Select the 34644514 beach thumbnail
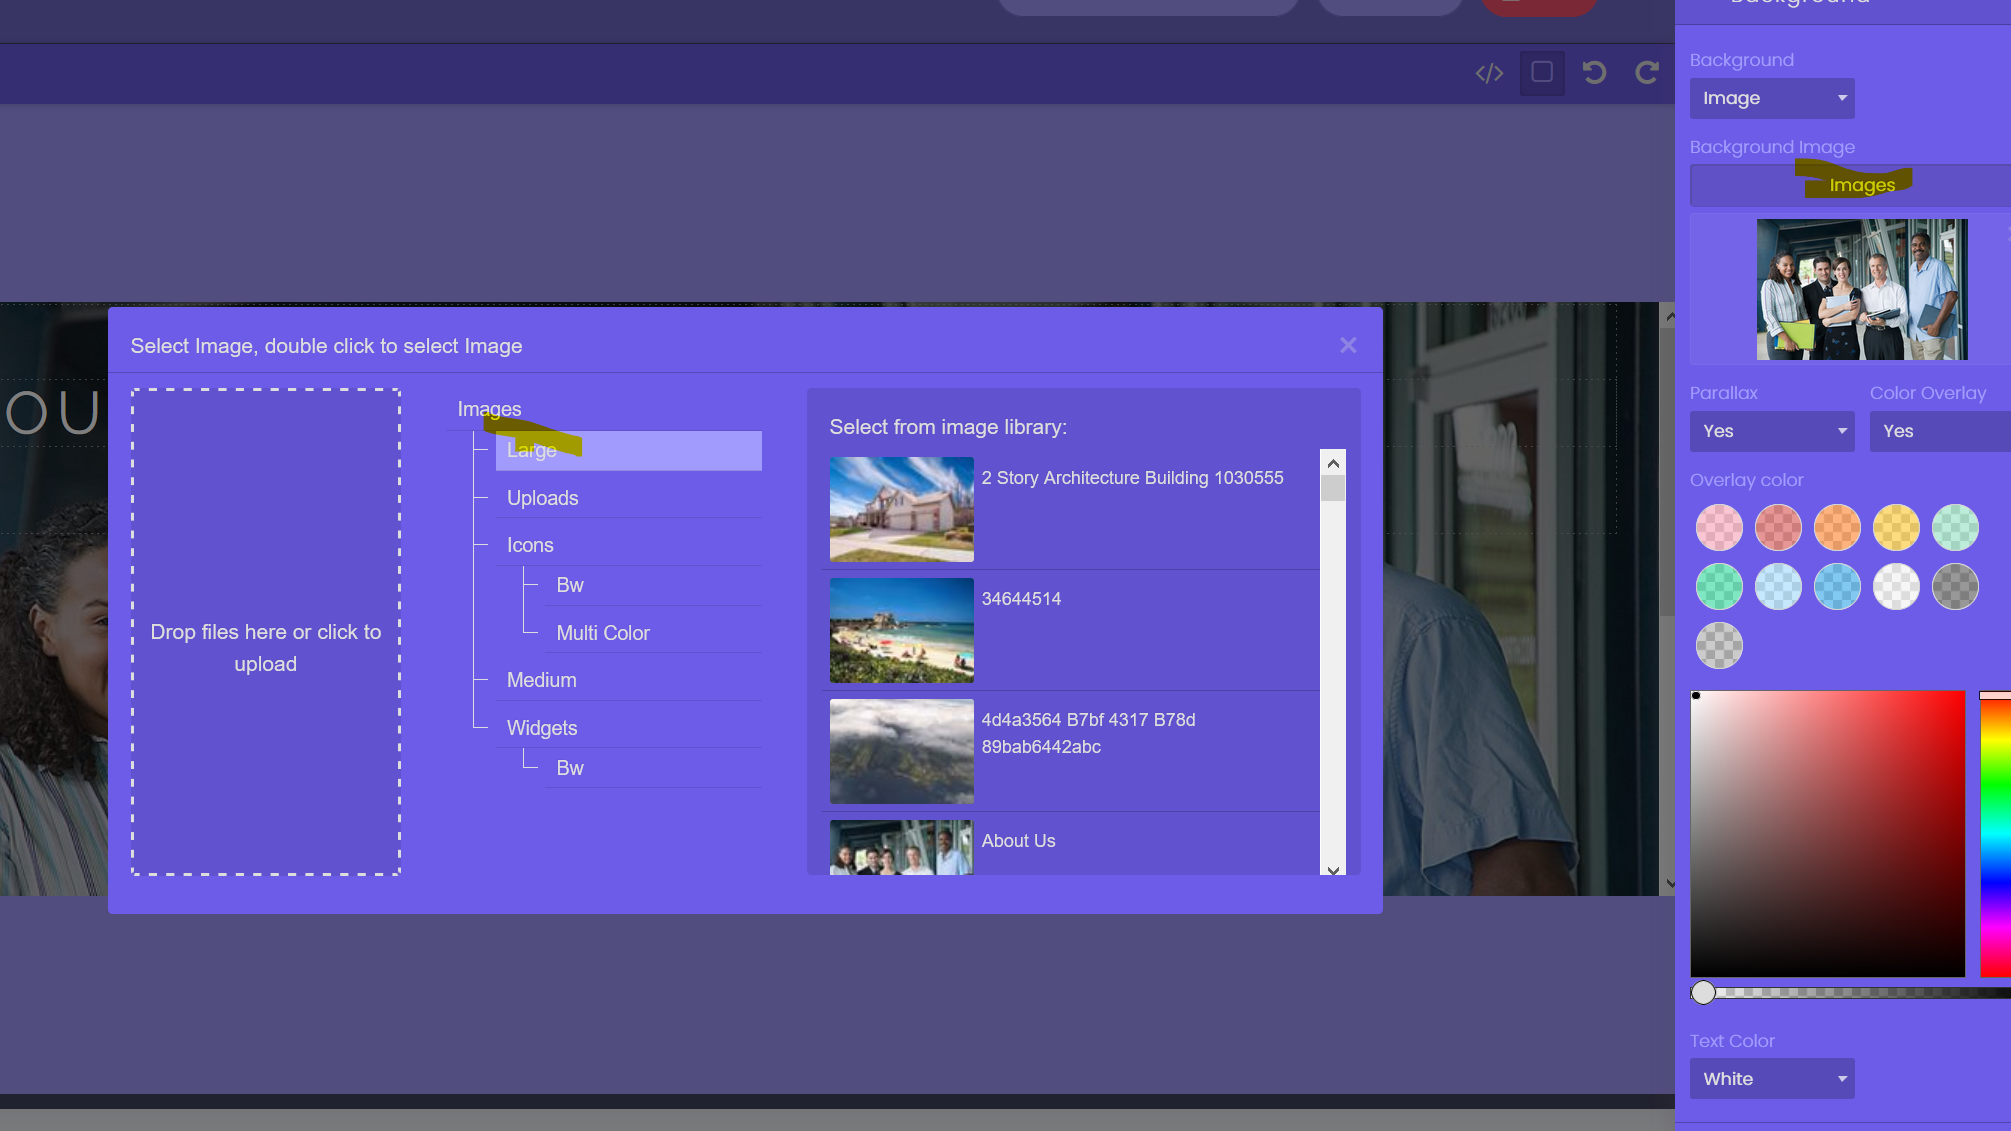The height and width of the screenshot is (1131, 2011). tap(901, 631)
